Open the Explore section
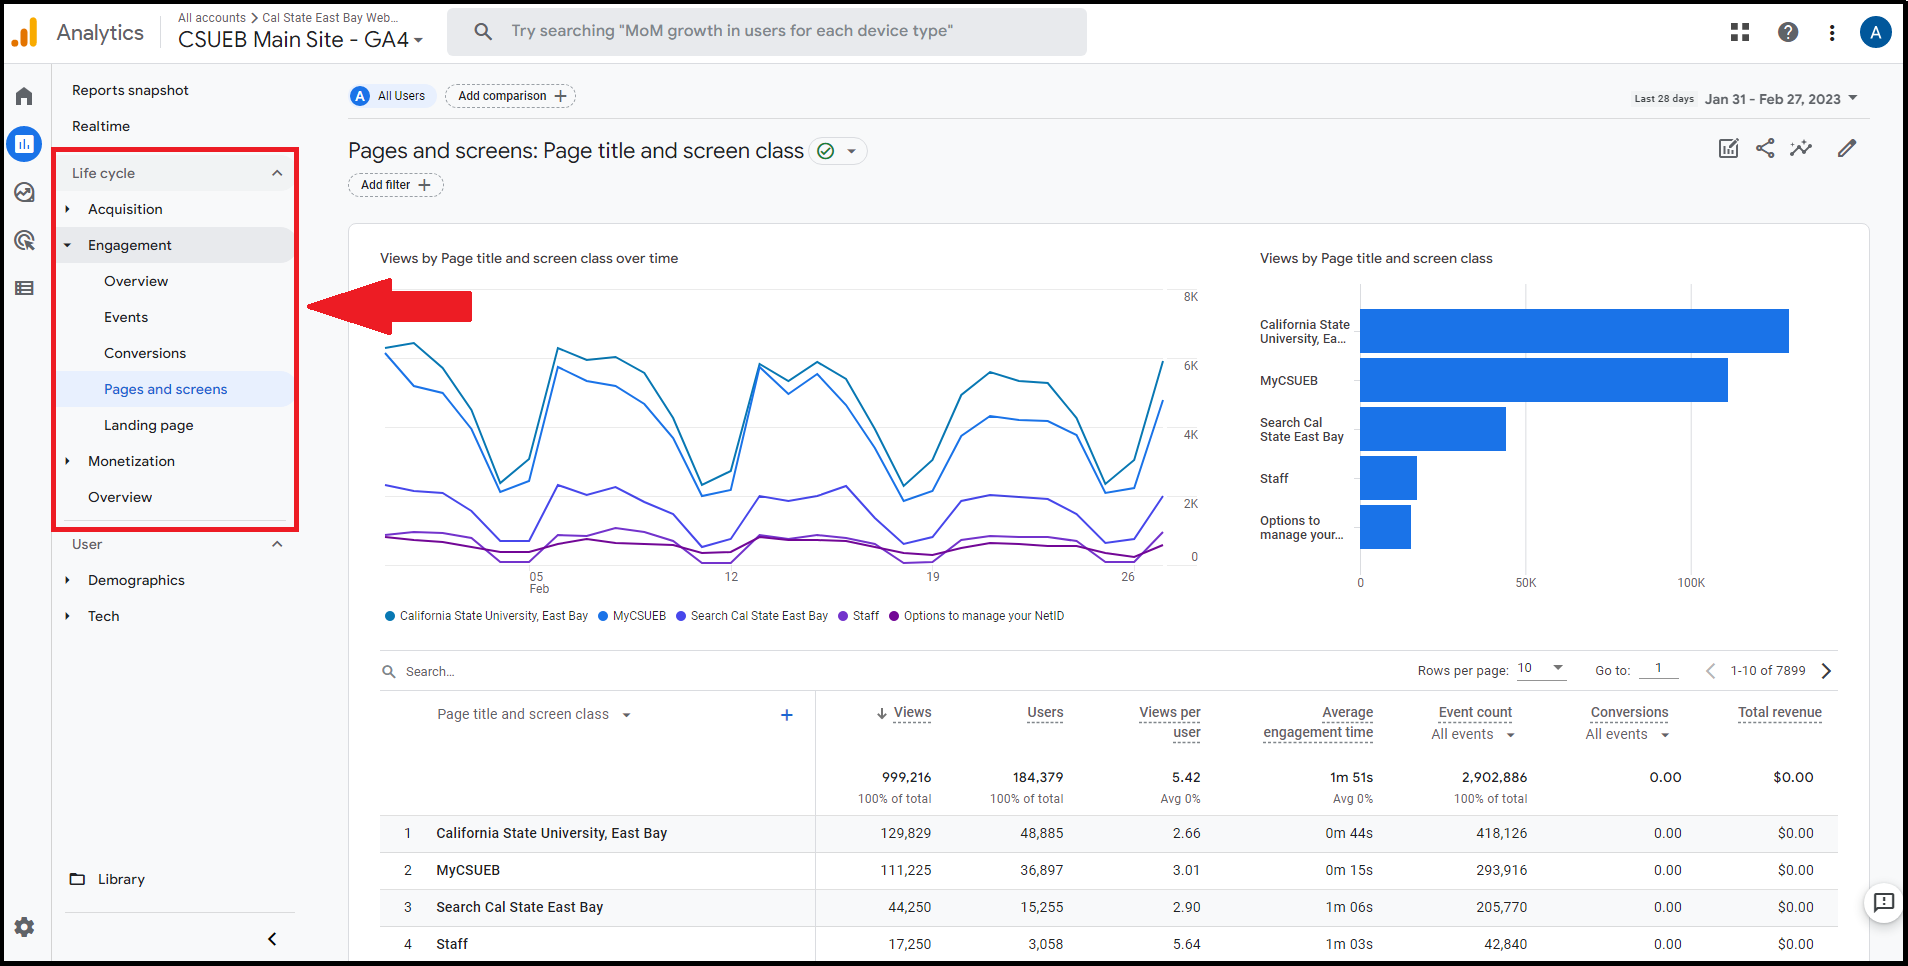This screenshot has height=966, width=1908. (x=24, y=192)
